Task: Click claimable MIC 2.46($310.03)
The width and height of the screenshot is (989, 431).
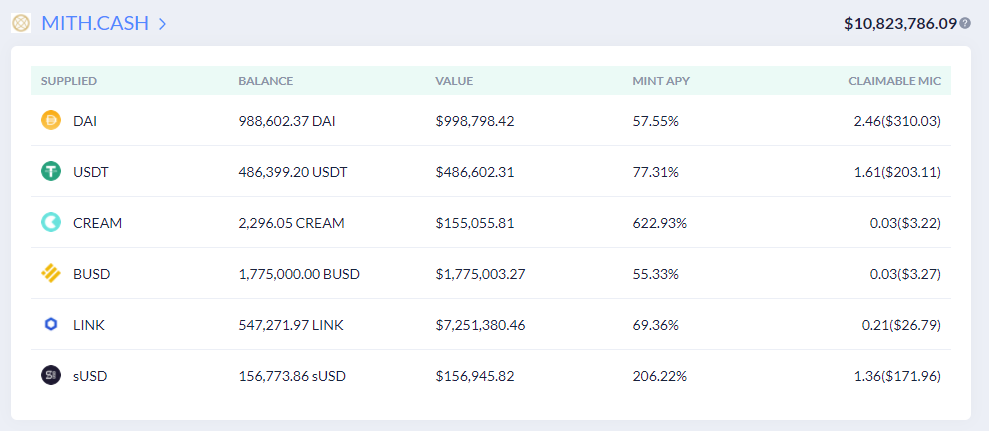Action: (898, 121)
